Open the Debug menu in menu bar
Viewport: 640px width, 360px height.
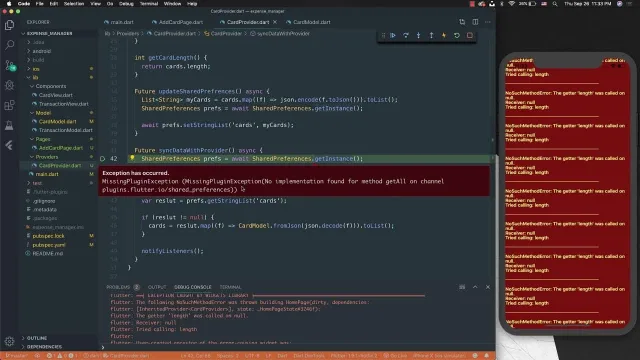[x=126, y=4]
